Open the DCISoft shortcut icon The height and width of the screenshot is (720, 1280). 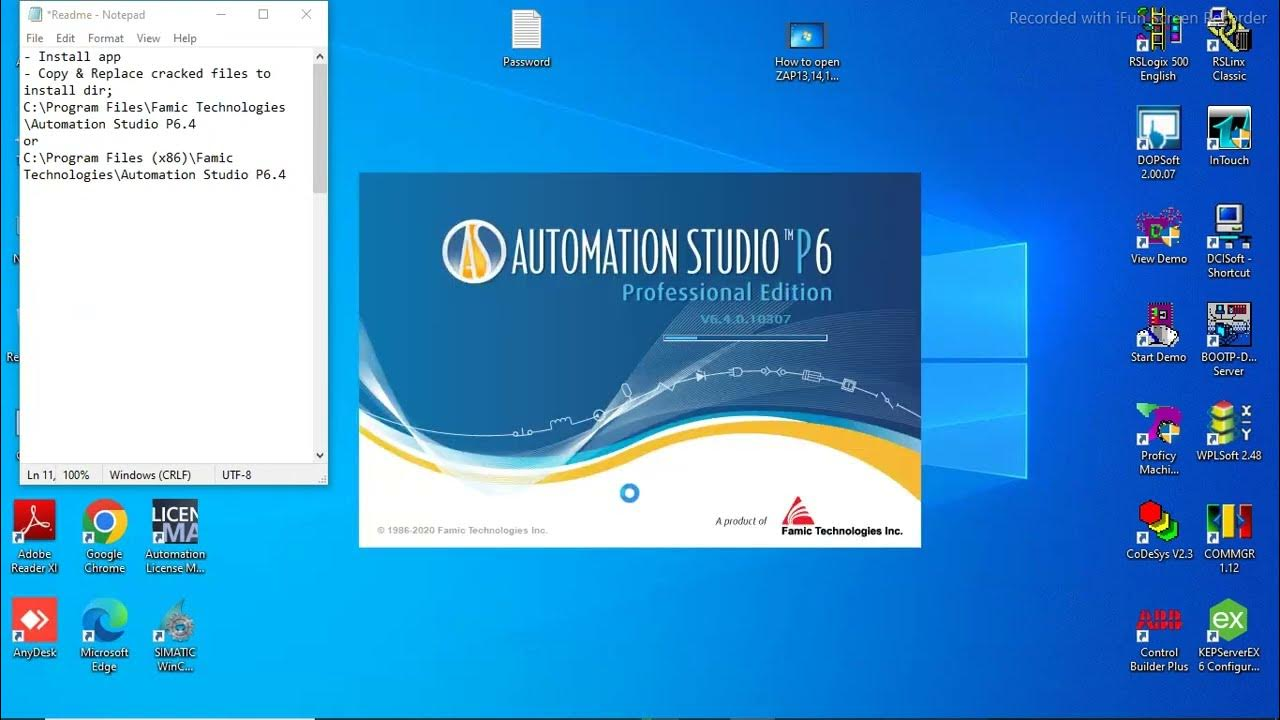(x=1229, y=242)
